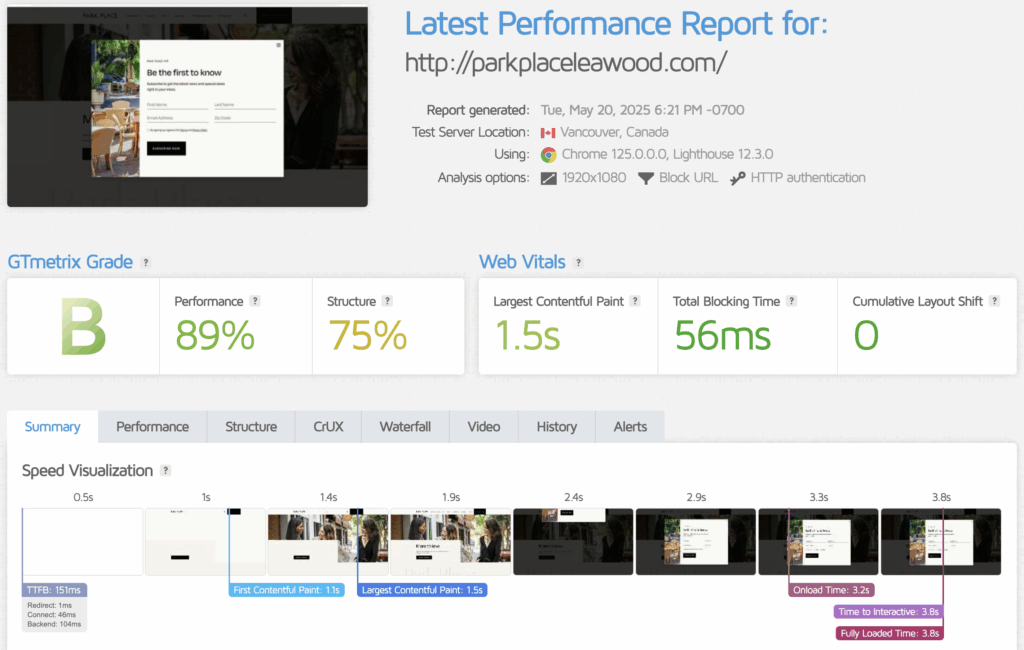Open the Structure score help icon

click(387, 301)
